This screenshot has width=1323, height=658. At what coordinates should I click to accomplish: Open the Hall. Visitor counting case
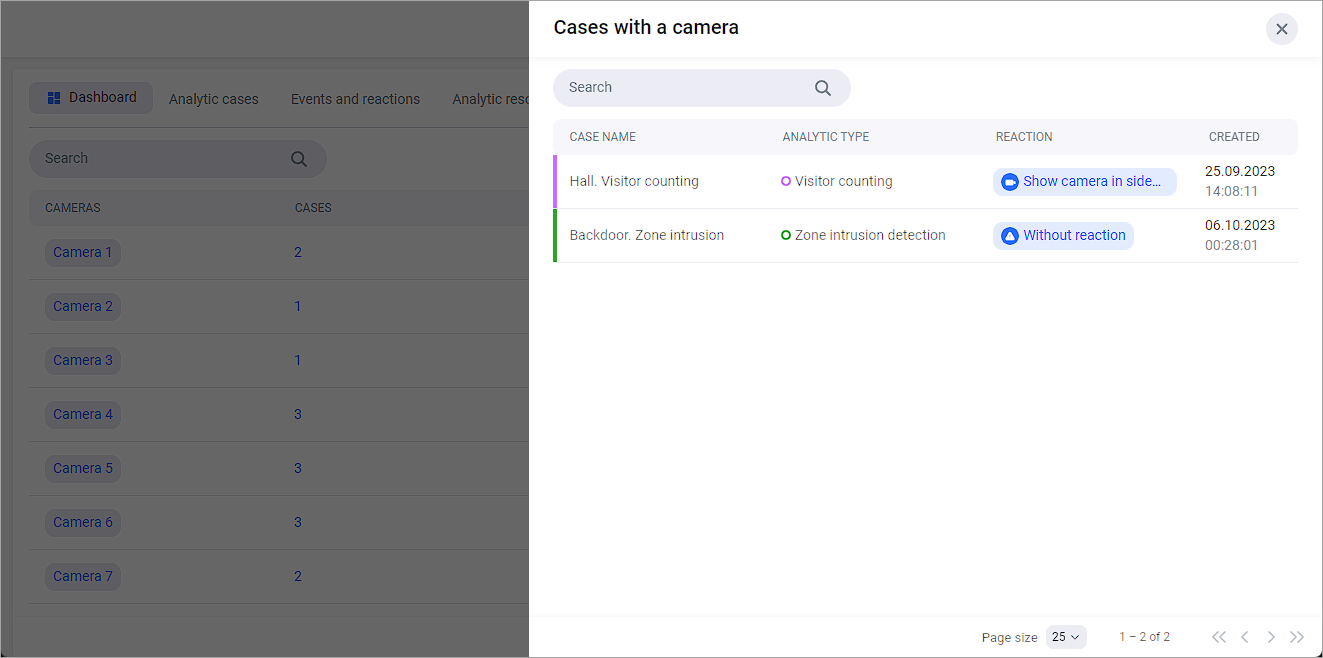pyautogui.click(x=634, y=182)
